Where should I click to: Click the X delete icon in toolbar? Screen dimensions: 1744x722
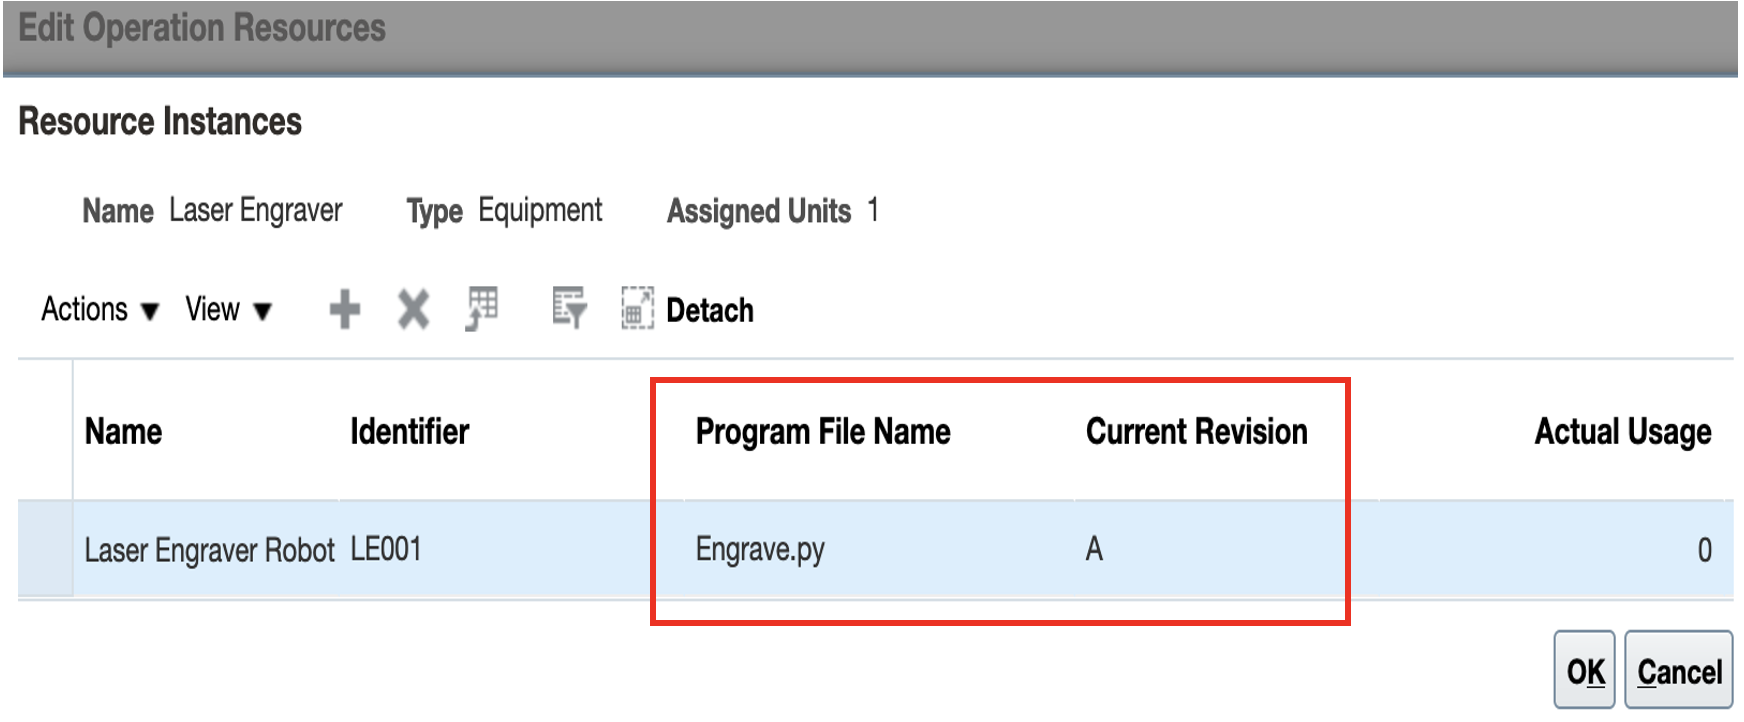tap(413, 309)
